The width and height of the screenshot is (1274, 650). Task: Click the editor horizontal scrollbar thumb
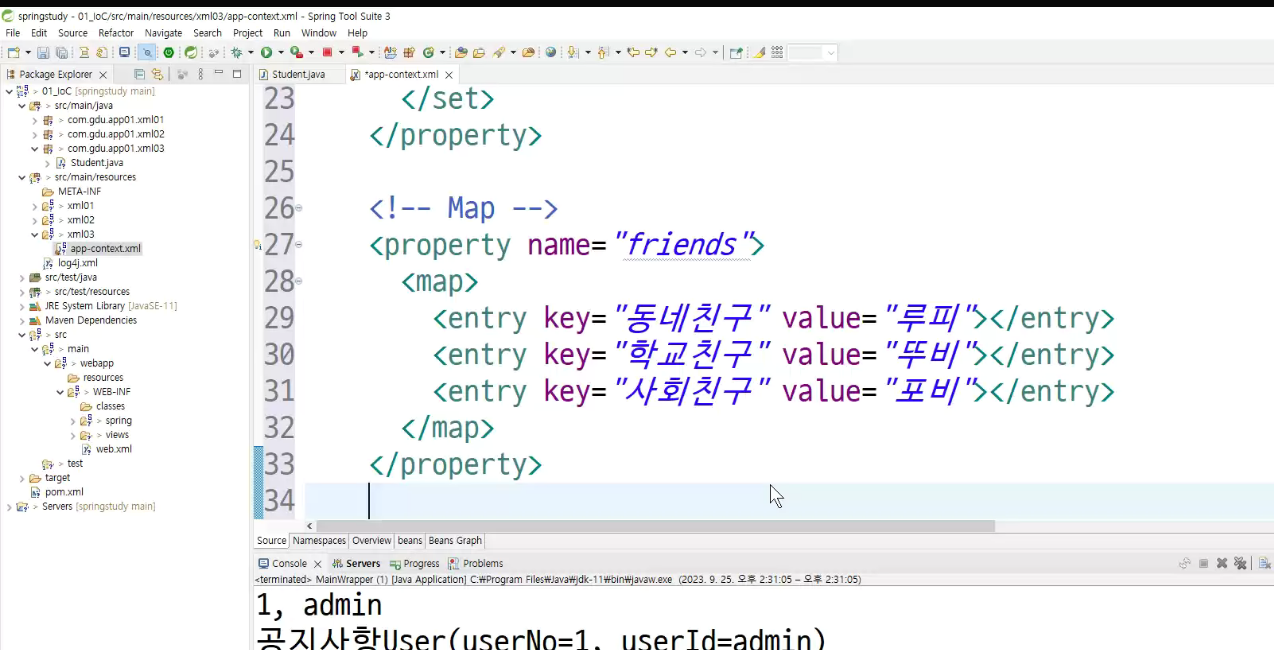pos(658,526)
